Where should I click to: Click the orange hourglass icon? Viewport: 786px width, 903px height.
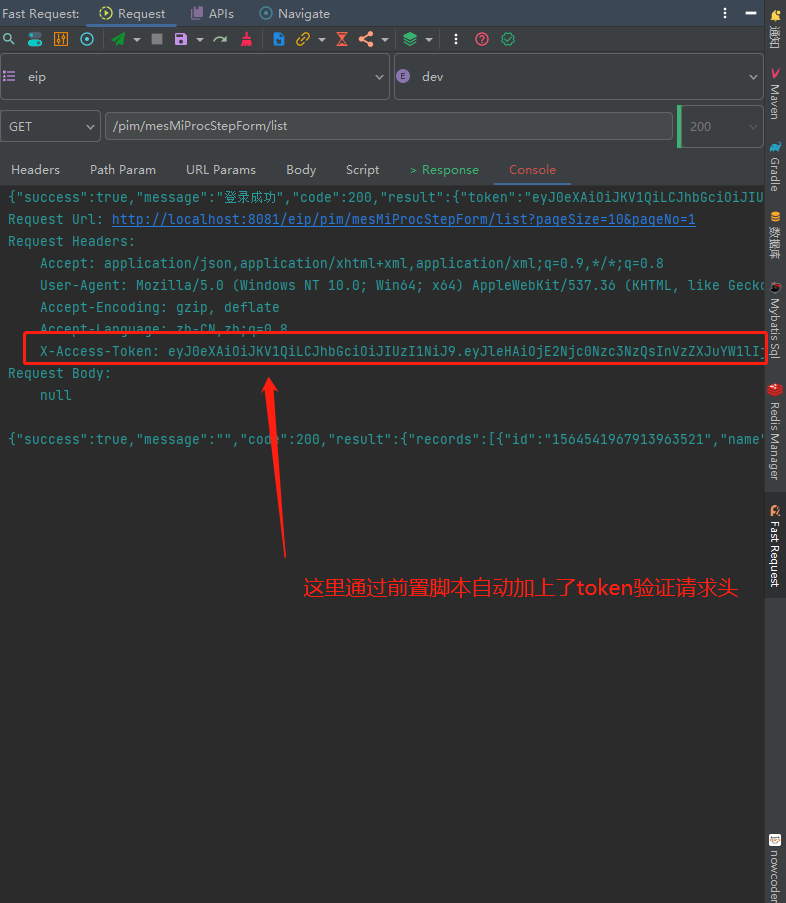[x=342, y=39]
